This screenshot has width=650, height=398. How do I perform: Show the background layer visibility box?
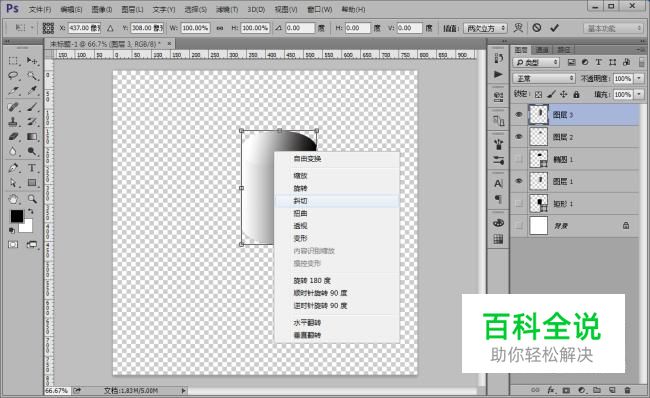[x=519, y=226]
